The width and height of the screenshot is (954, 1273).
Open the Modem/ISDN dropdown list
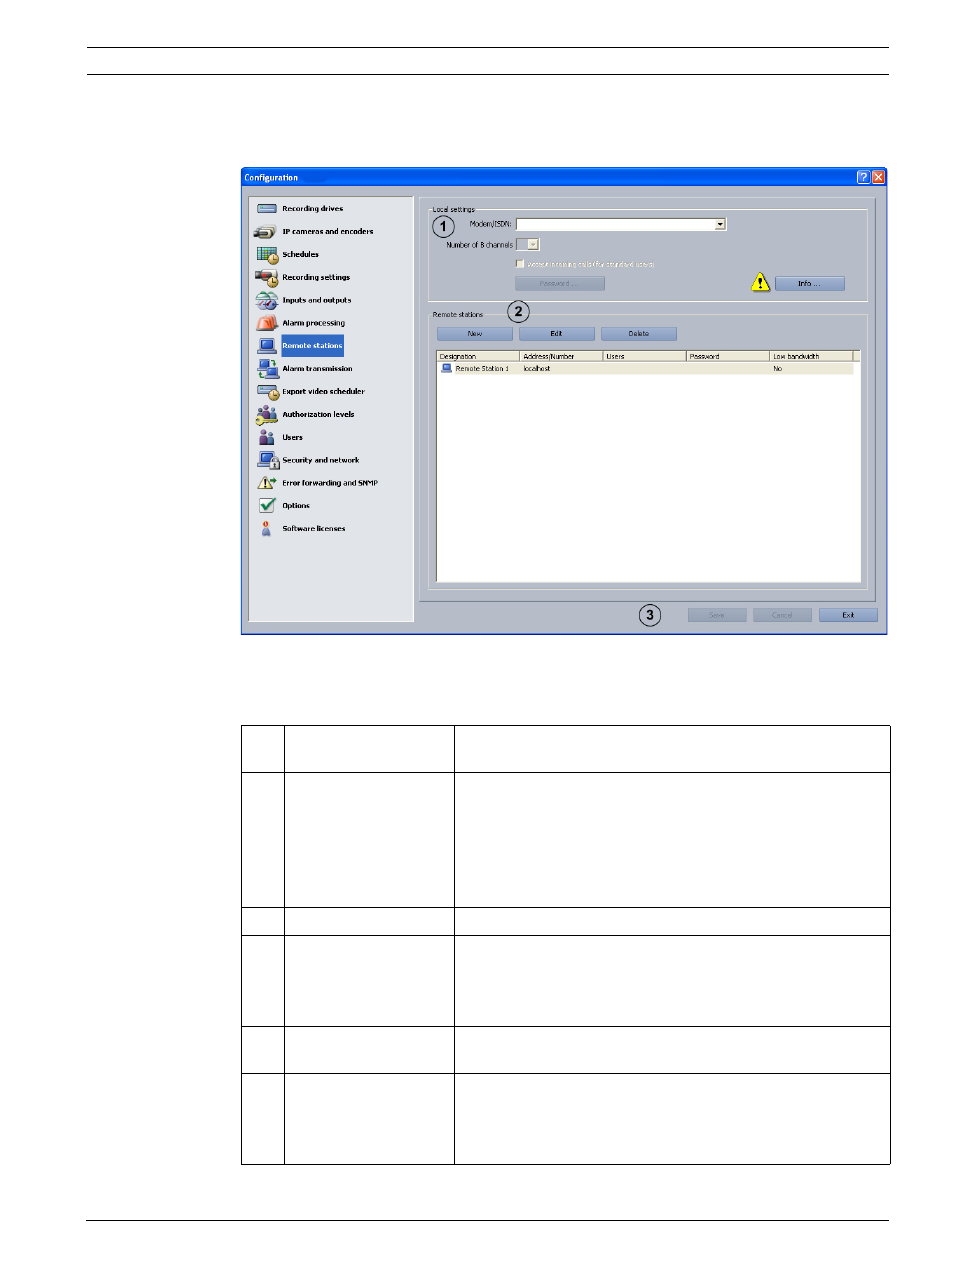pyautogui.click(x=720, y=225)
